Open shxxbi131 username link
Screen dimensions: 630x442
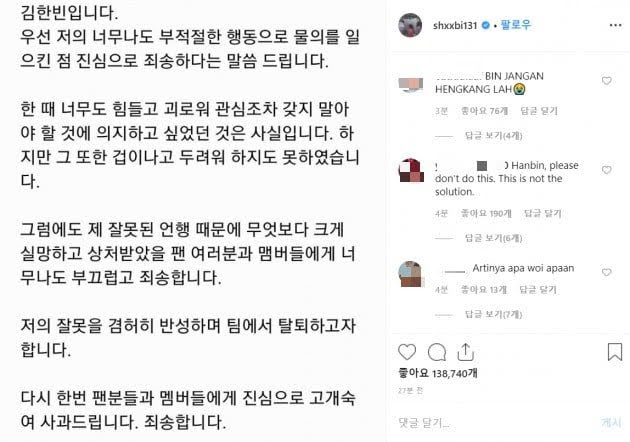pos(455,25)
